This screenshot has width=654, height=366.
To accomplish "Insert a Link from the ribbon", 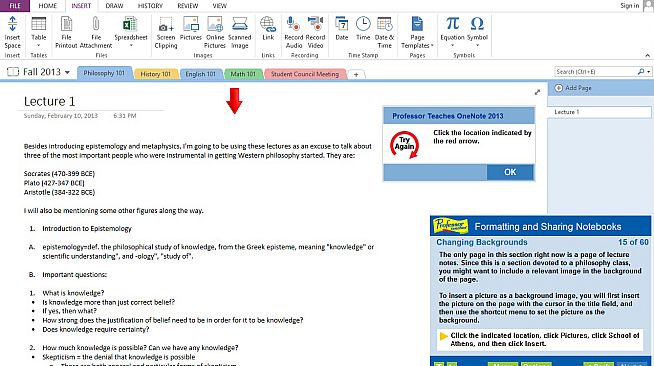I will pyautogui.click(x=268, y=29).
